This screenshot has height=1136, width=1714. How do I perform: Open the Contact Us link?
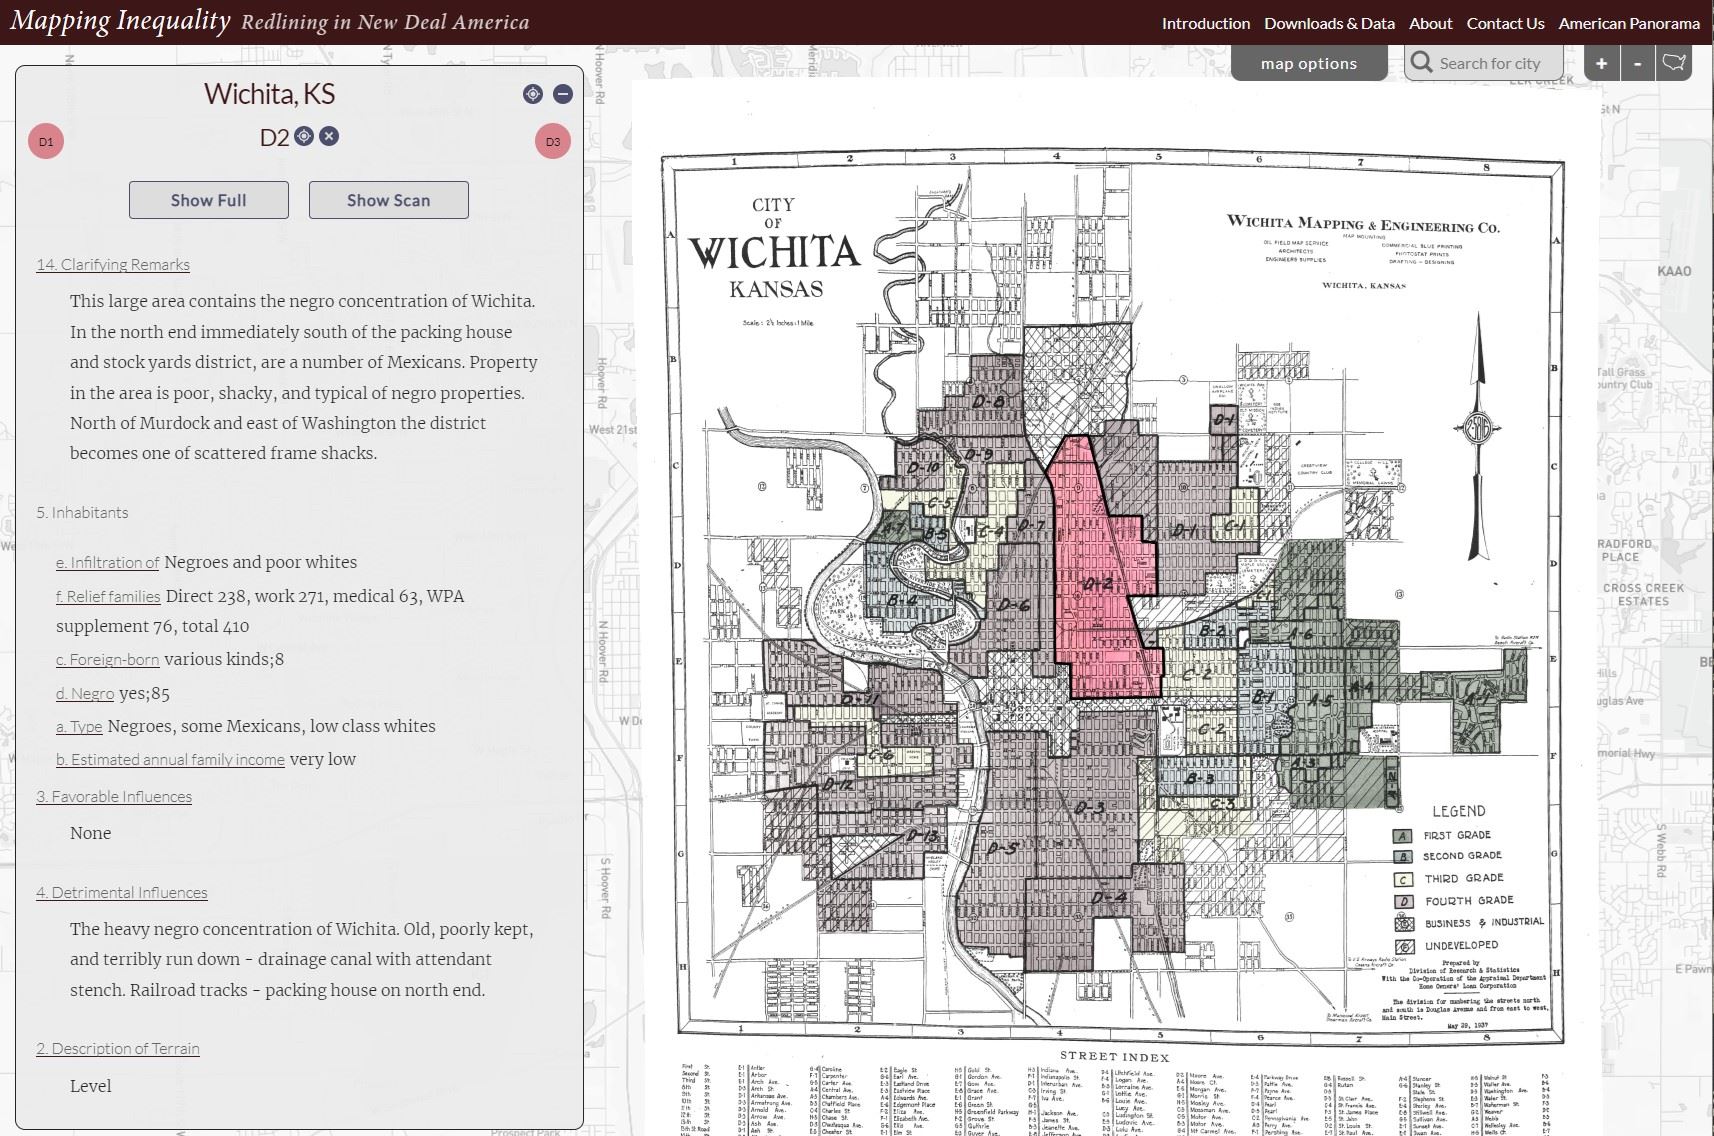1505,23
